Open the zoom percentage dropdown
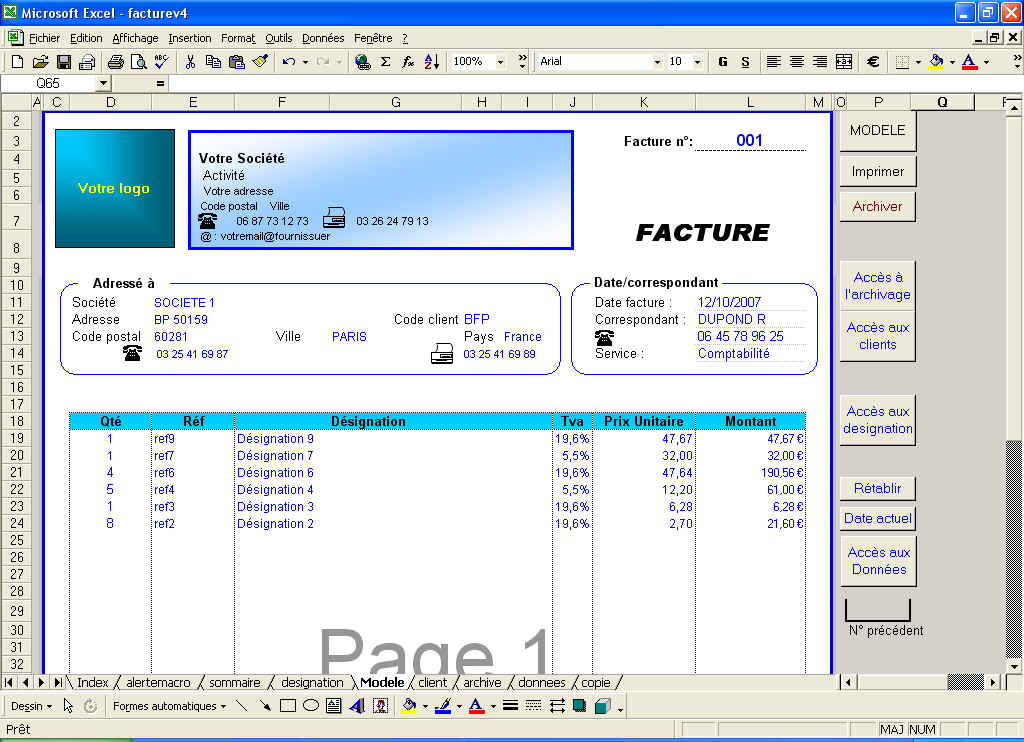Screen dimensions: 1024x742 click(x=501, y=62)
